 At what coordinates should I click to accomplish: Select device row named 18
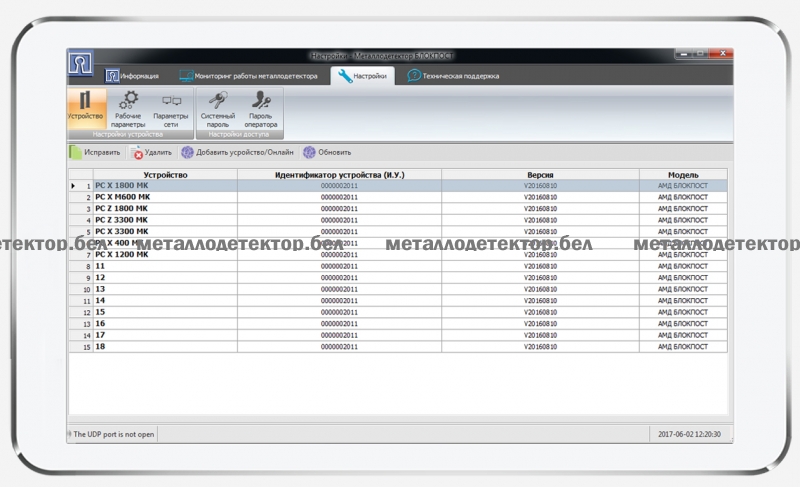click(x=165, y=347)
